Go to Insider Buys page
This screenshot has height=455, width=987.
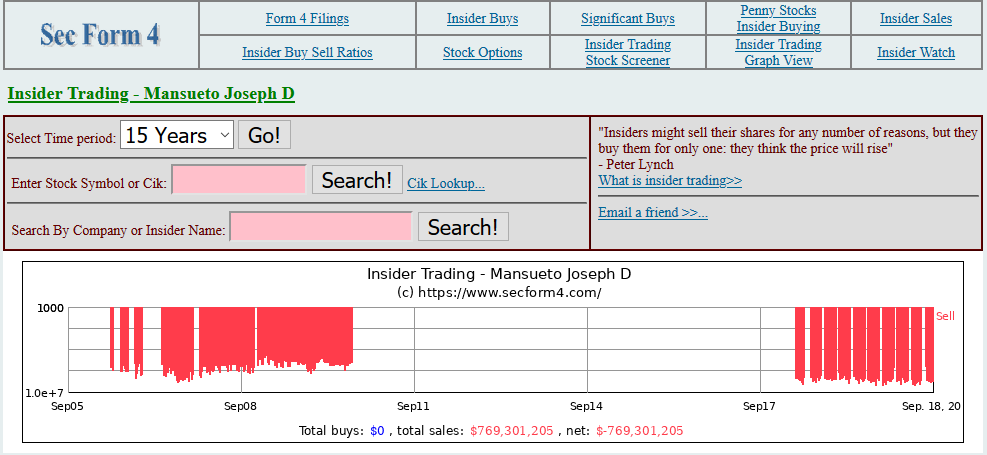click(483, 18)
